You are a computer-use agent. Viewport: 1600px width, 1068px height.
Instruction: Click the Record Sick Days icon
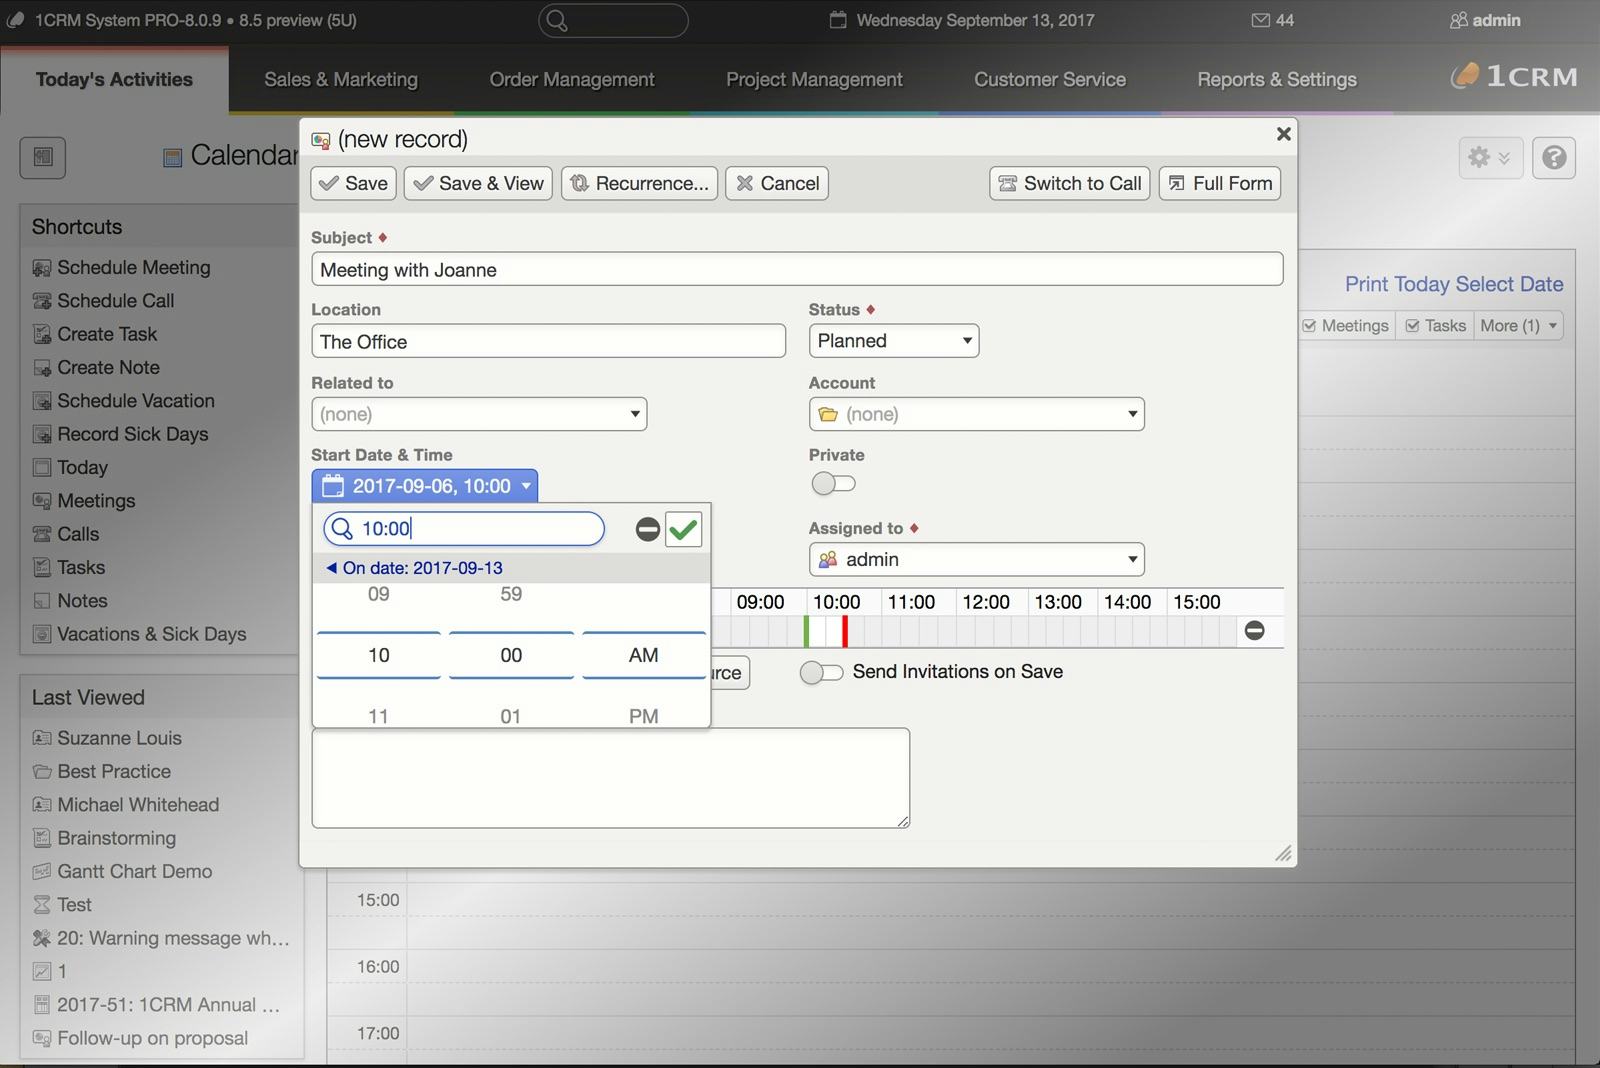coord(42,434)
